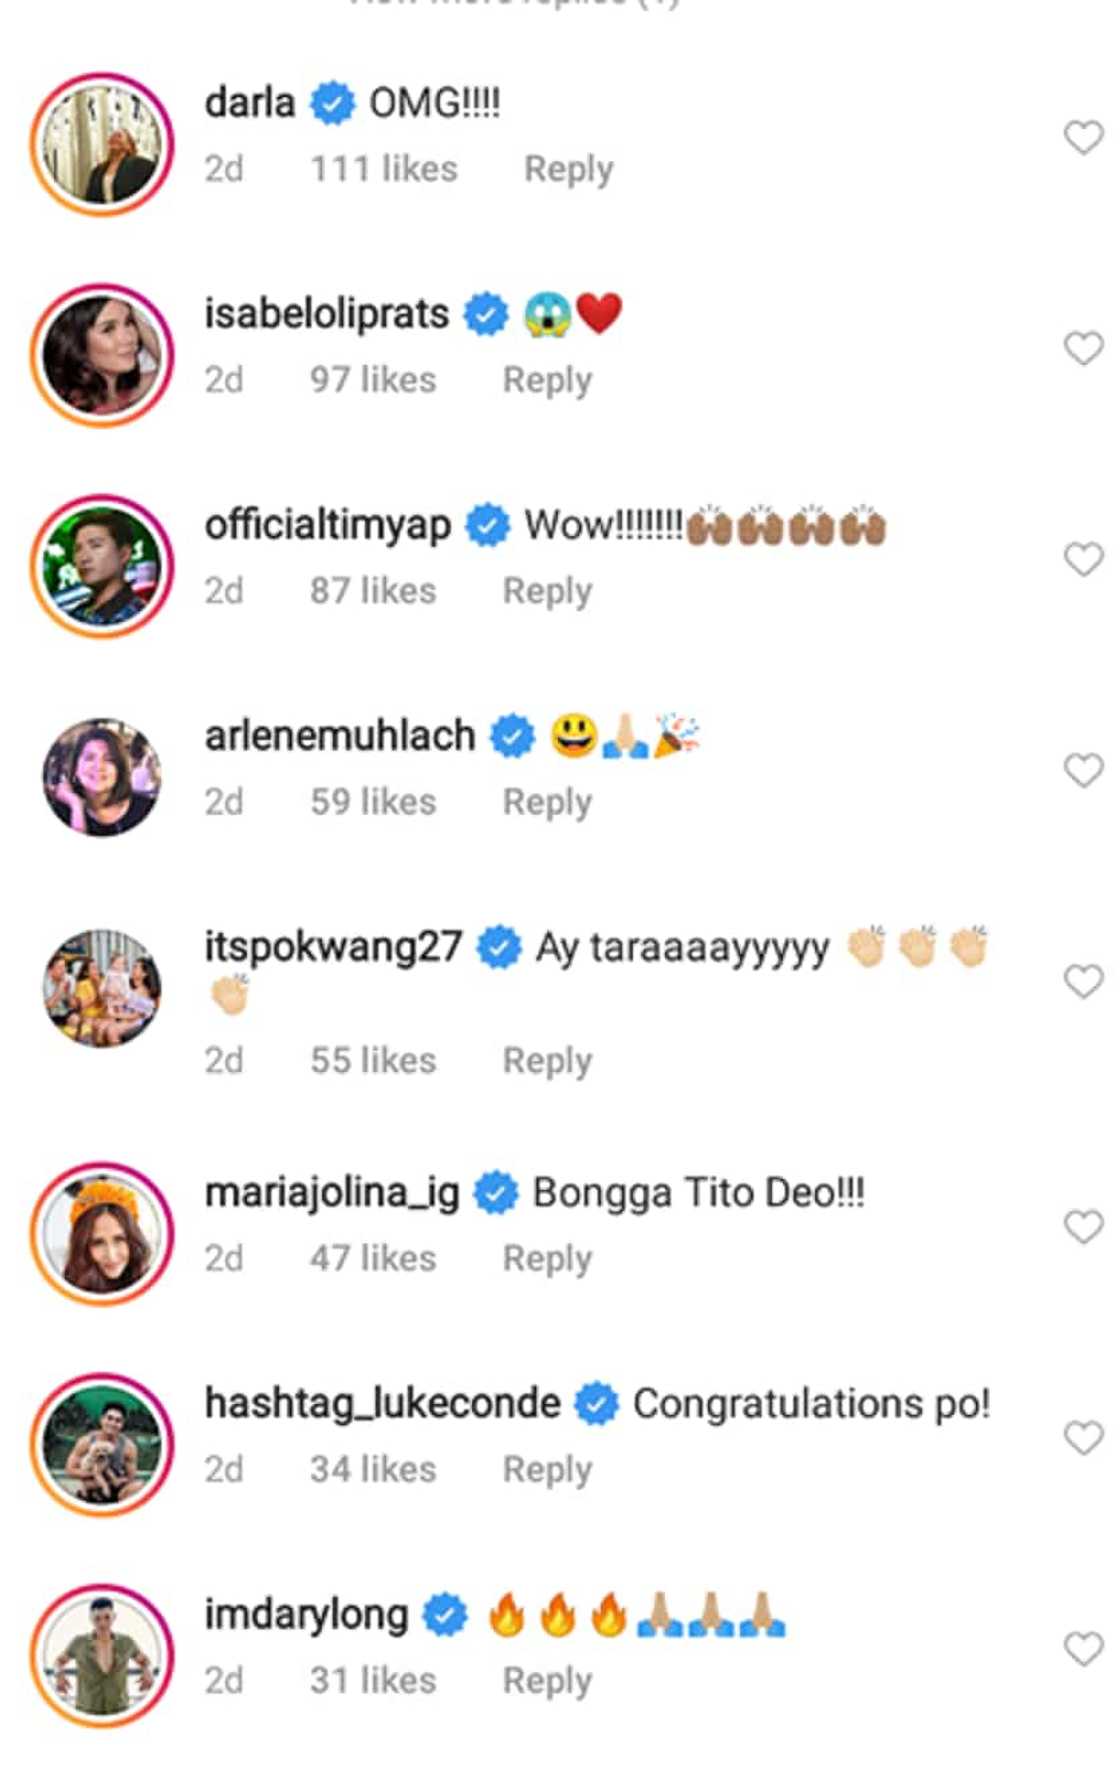The height and width of the screenshot is (1784, 1120).
Task: Click the verified badge next to officialtimyap
Action: tap(487, 524)
